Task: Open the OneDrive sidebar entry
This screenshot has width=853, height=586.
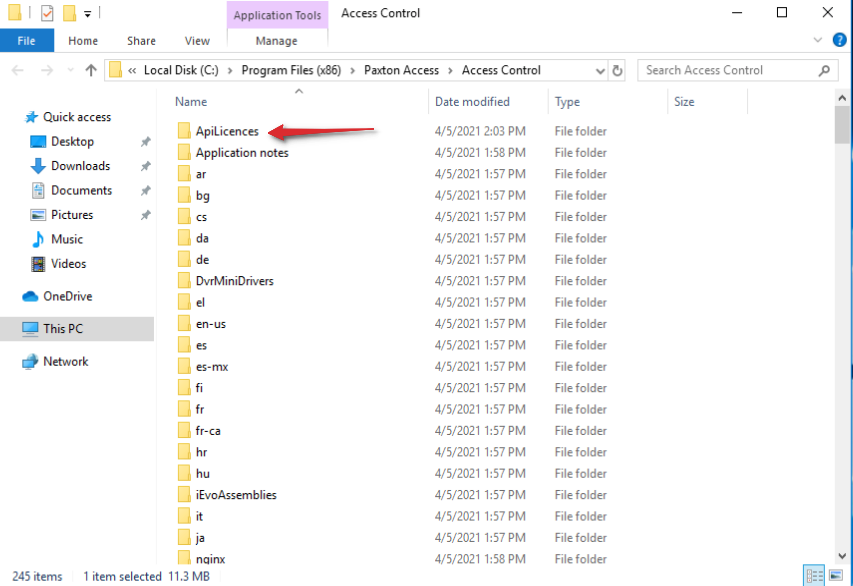Action: pos(66,296)
